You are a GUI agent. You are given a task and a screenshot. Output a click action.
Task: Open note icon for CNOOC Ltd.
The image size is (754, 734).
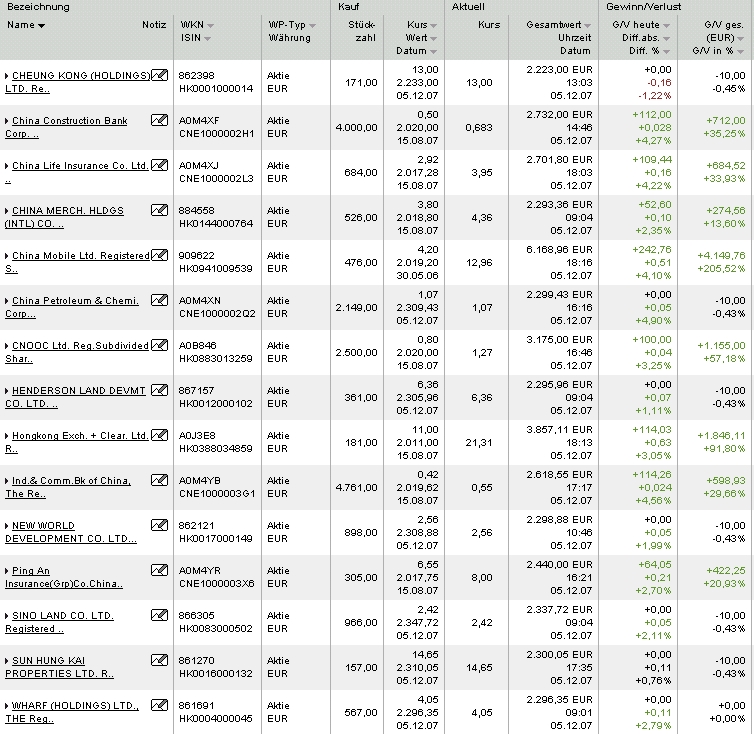160,345
